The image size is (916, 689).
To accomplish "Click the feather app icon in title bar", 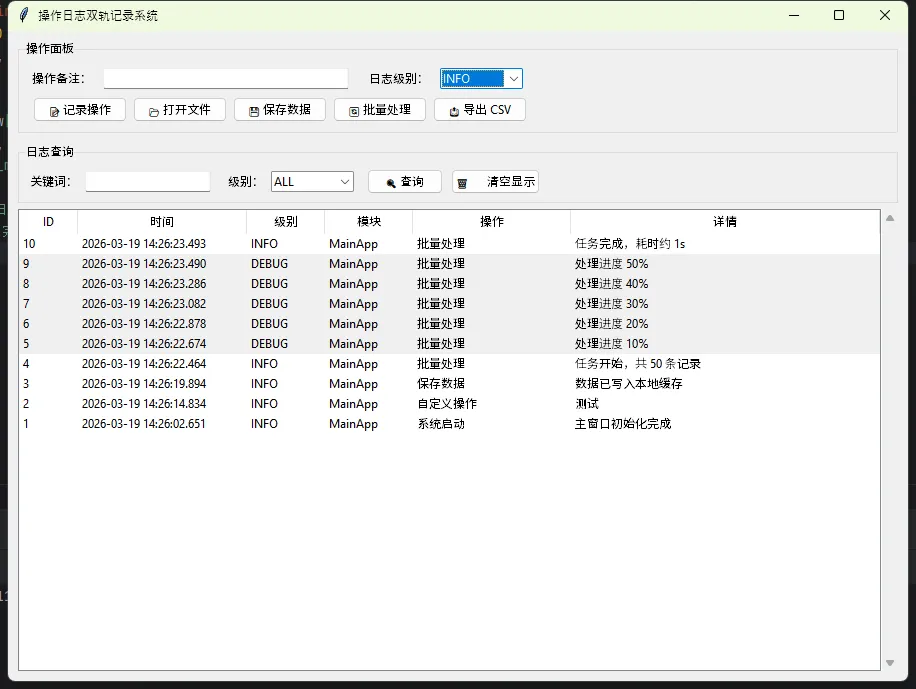I will pyautogui.click(x=24, y=15).
